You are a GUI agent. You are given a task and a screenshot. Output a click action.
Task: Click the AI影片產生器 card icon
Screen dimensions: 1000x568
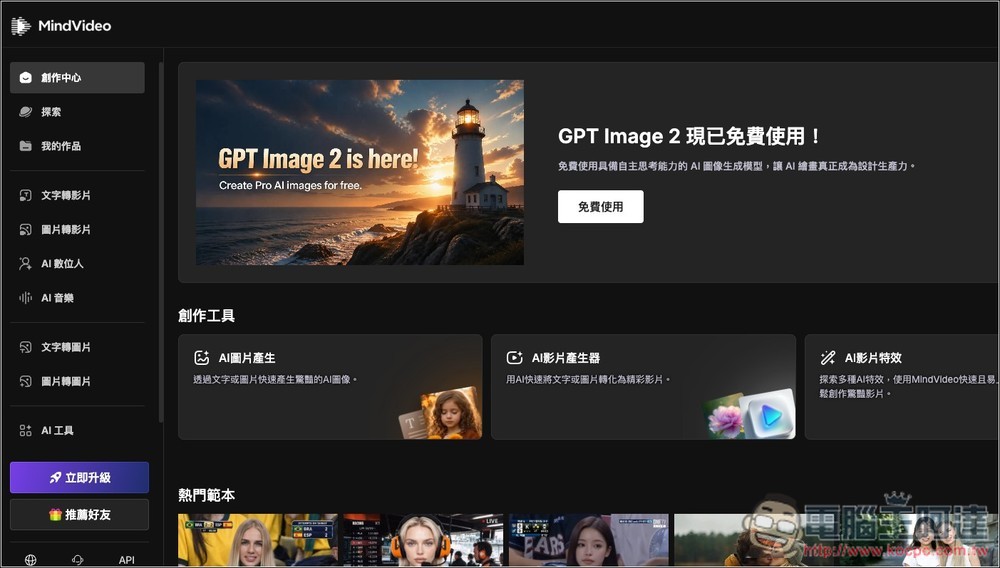515,358
